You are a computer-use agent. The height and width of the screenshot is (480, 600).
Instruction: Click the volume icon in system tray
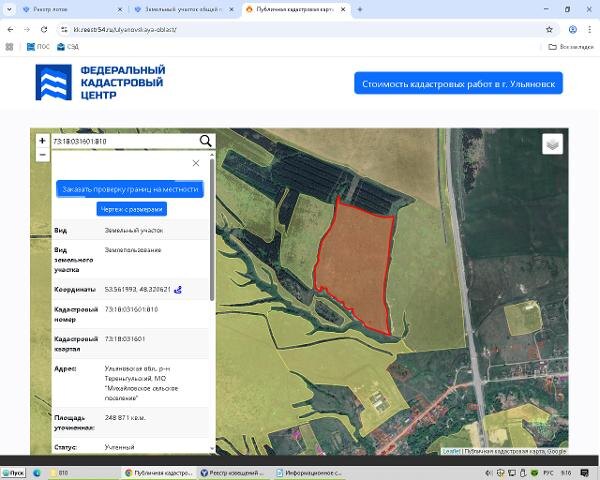tap(489, 473)
